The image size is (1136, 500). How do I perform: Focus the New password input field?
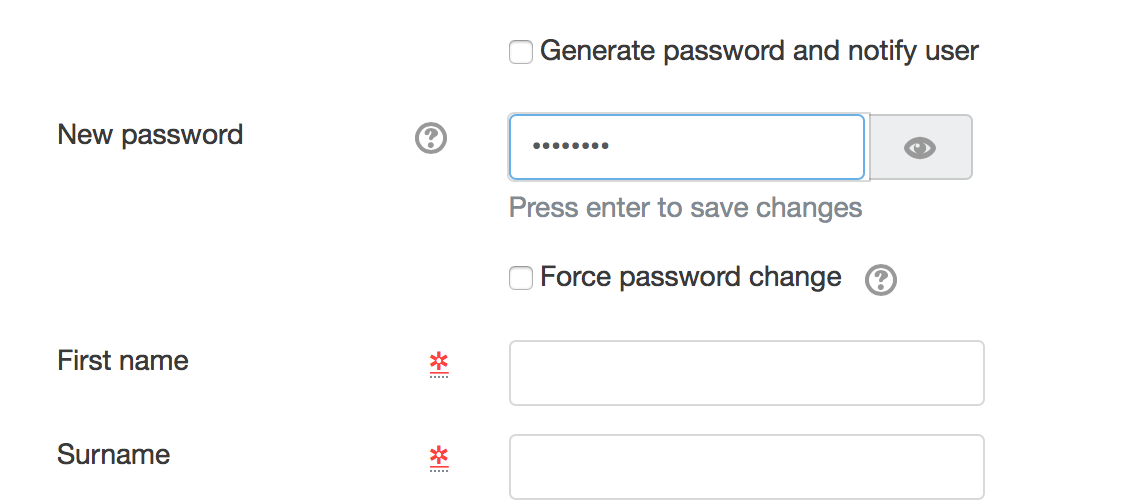pyautogui.click(x=687, y=146)
